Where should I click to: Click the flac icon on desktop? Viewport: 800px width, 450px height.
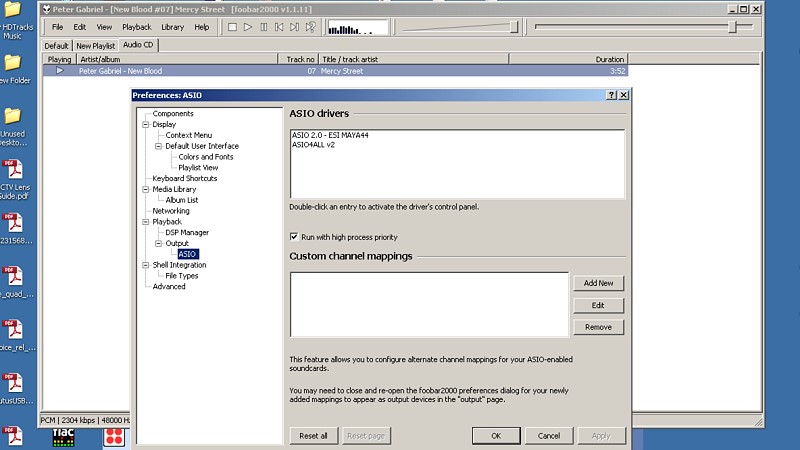point(63,435)
